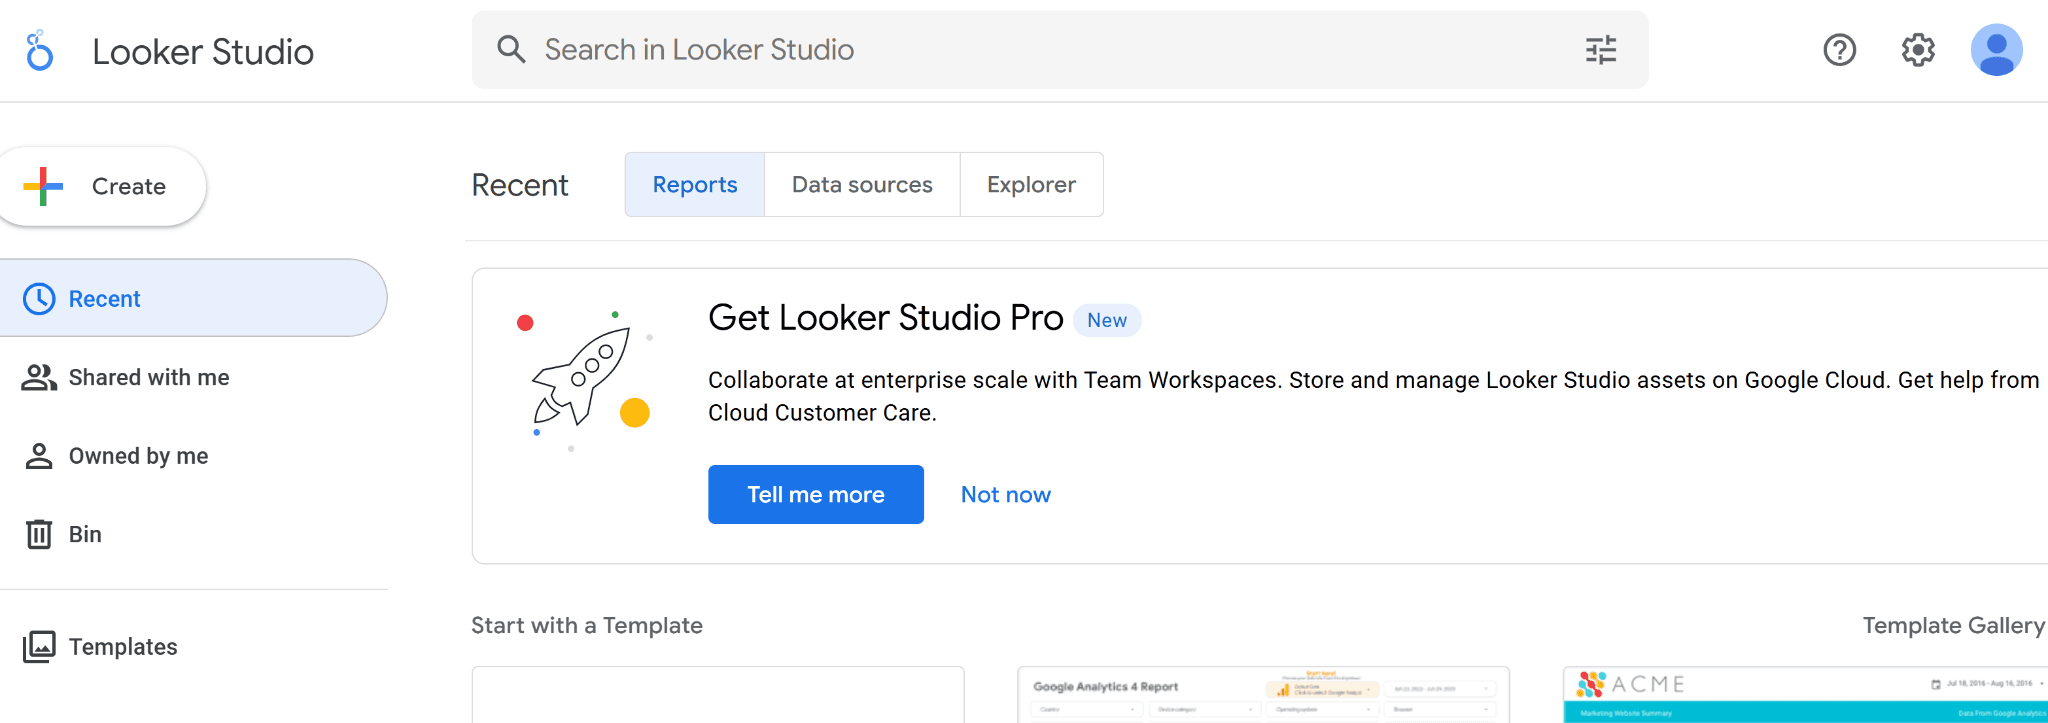Click the Create button
The height and width of the screenshot is (723, 2048).
point(103,186)
